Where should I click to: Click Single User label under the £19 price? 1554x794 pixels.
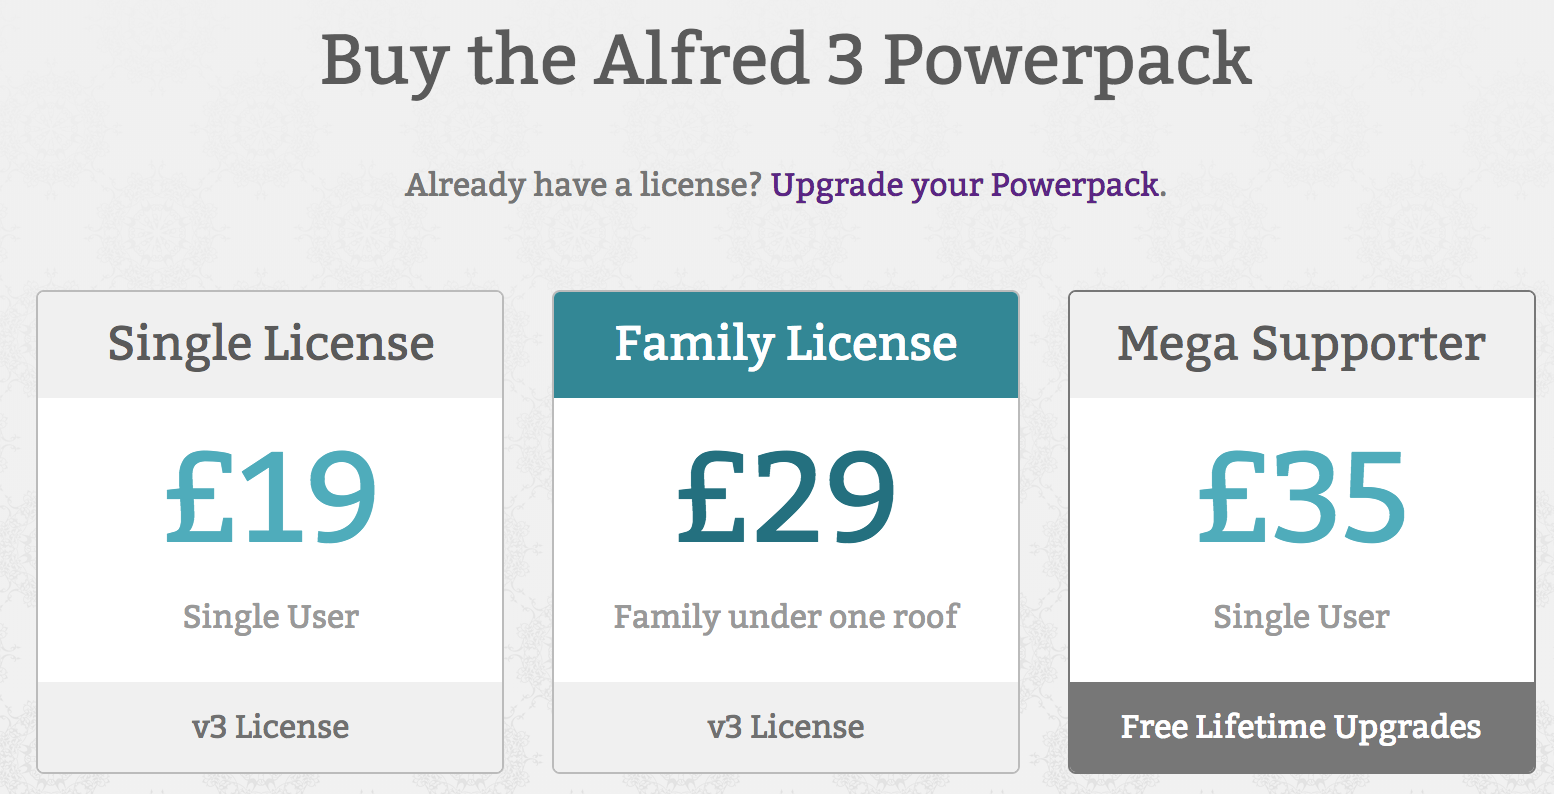tap(270, 617)
